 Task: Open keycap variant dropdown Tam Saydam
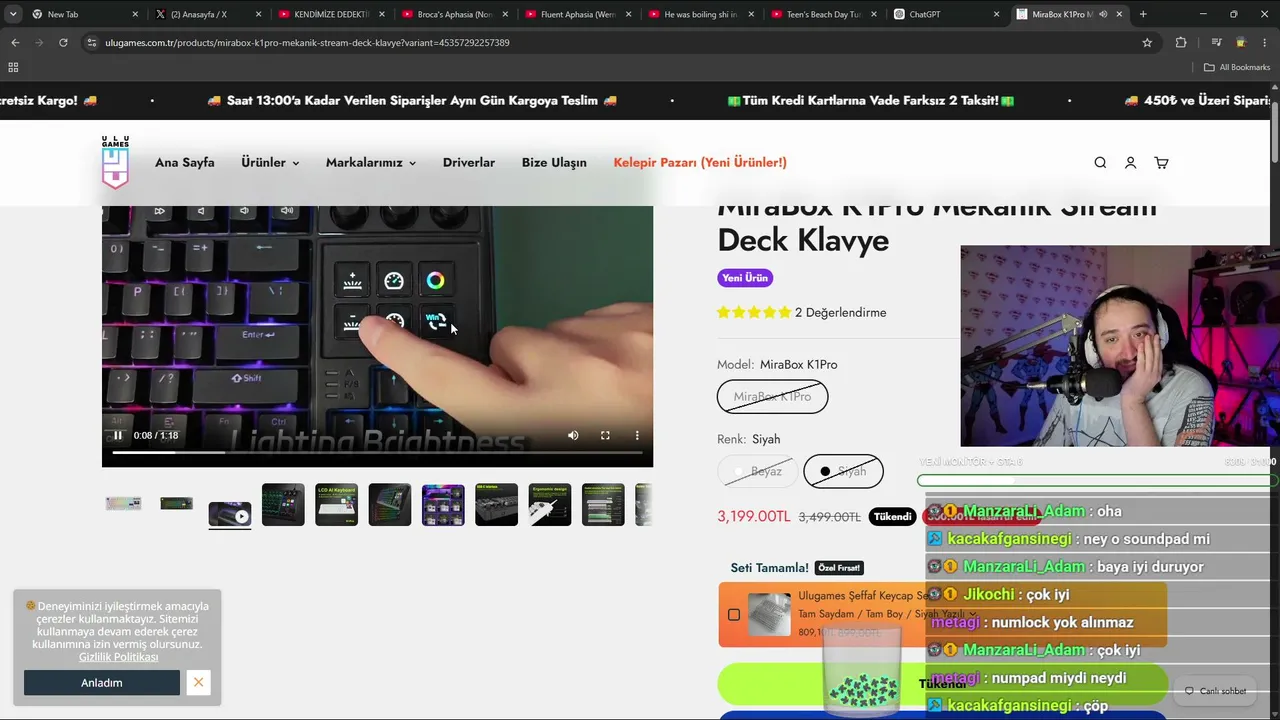coord(885,614)
